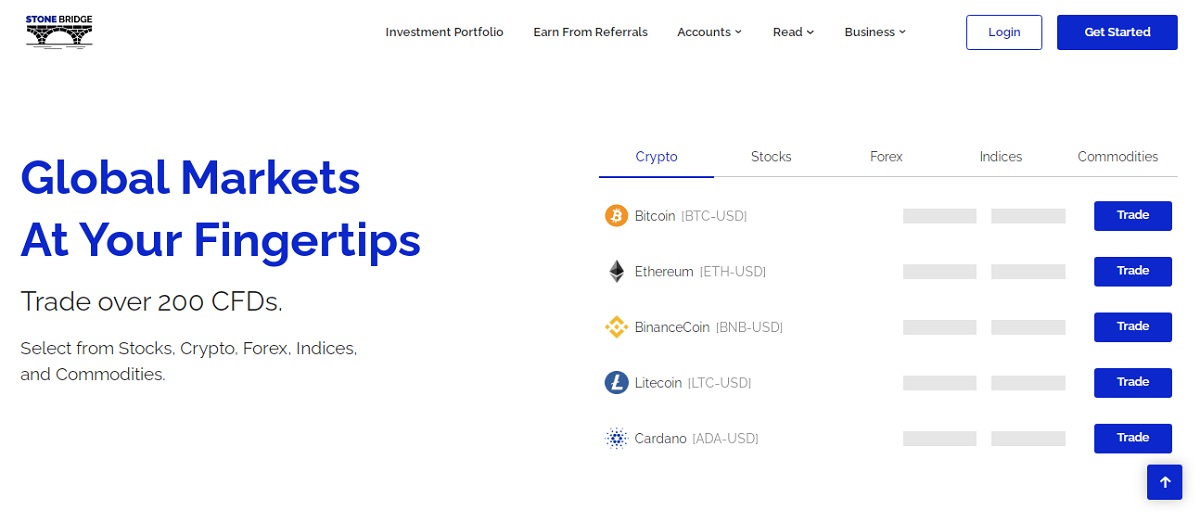Viewport: 1200px width, 523px height.
Task: Select the Crypto tab
Action: coord(656,157)
